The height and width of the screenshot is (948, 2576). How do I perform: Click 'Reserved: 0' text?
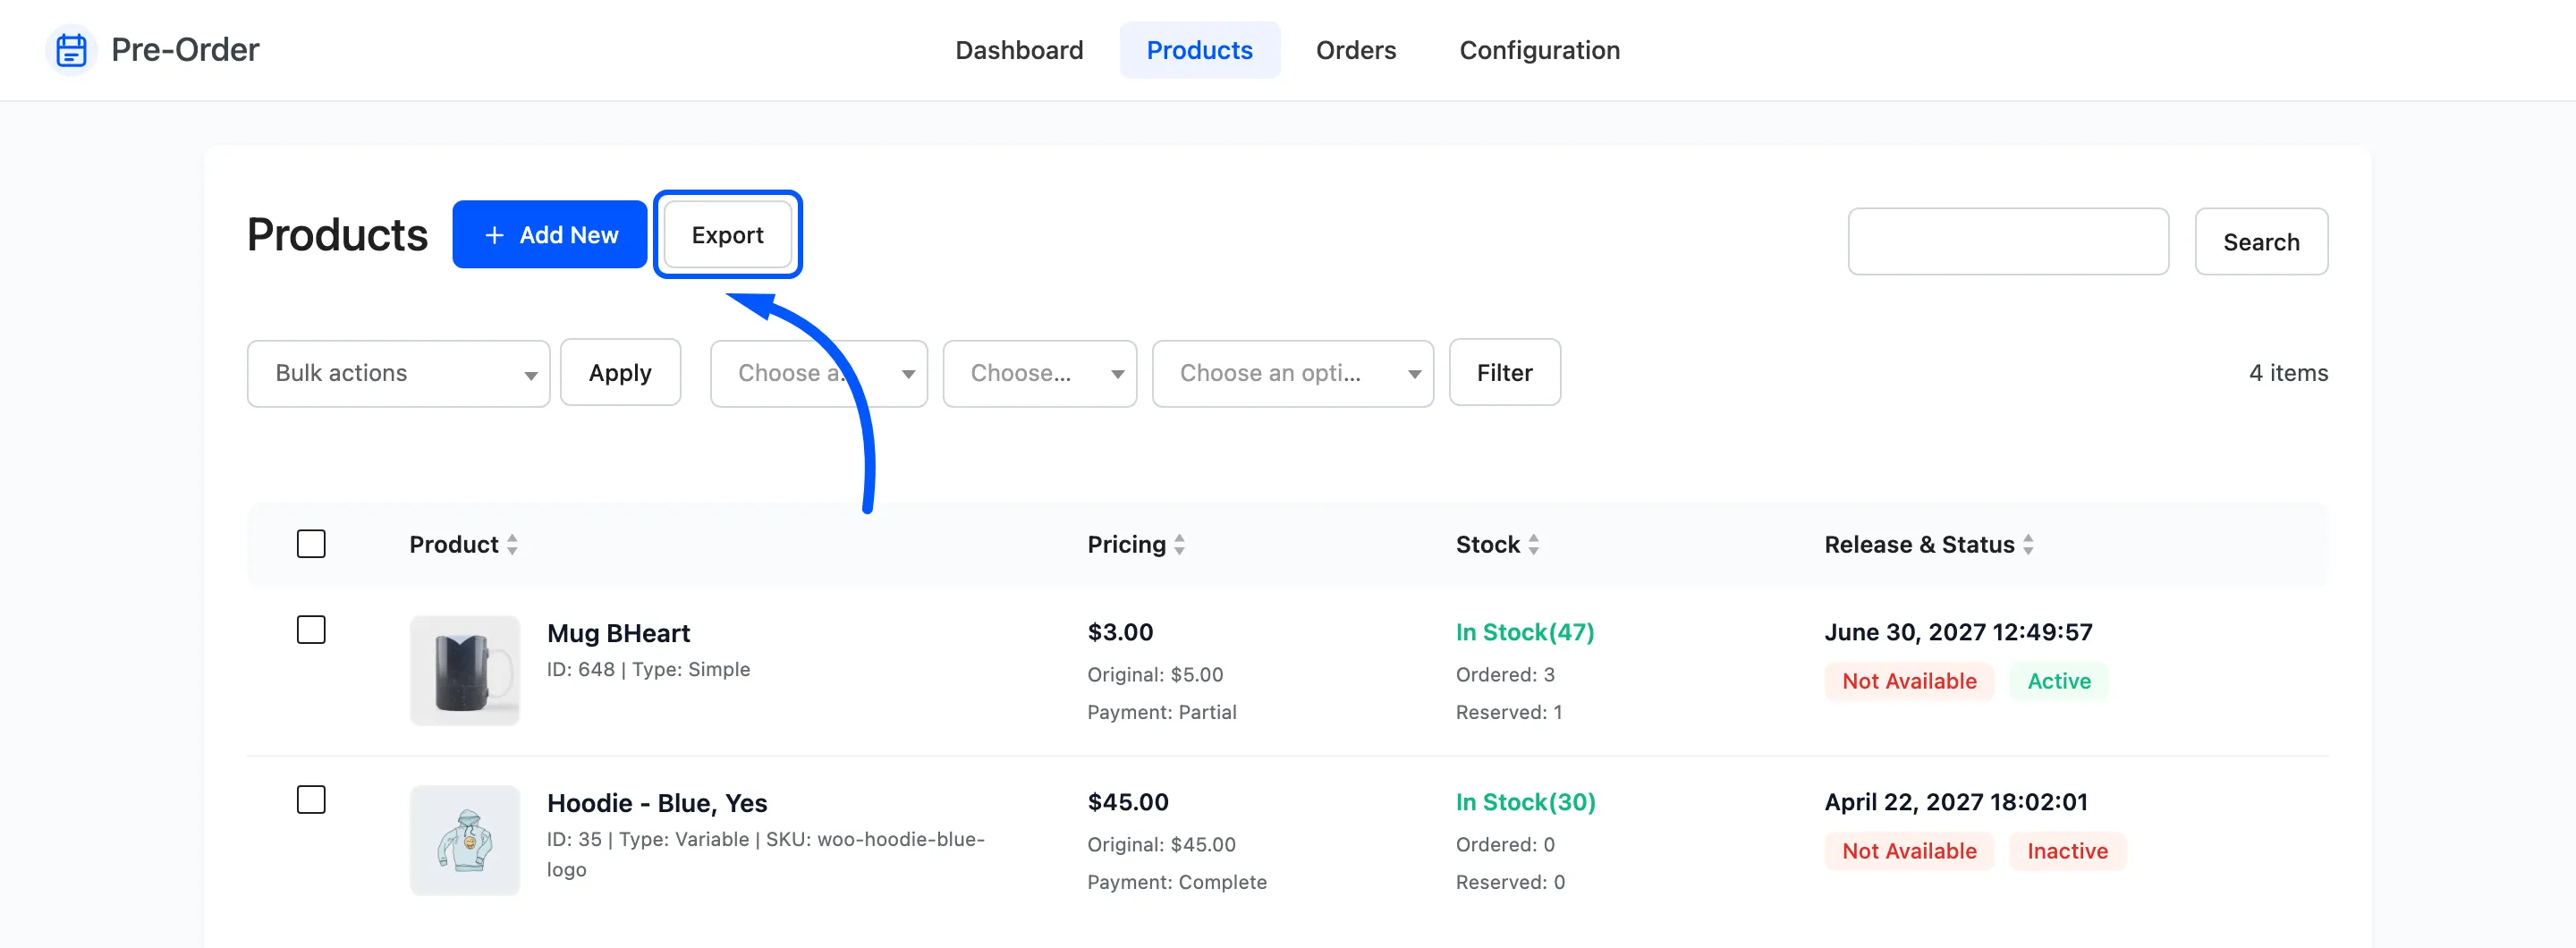[1510, 882]
